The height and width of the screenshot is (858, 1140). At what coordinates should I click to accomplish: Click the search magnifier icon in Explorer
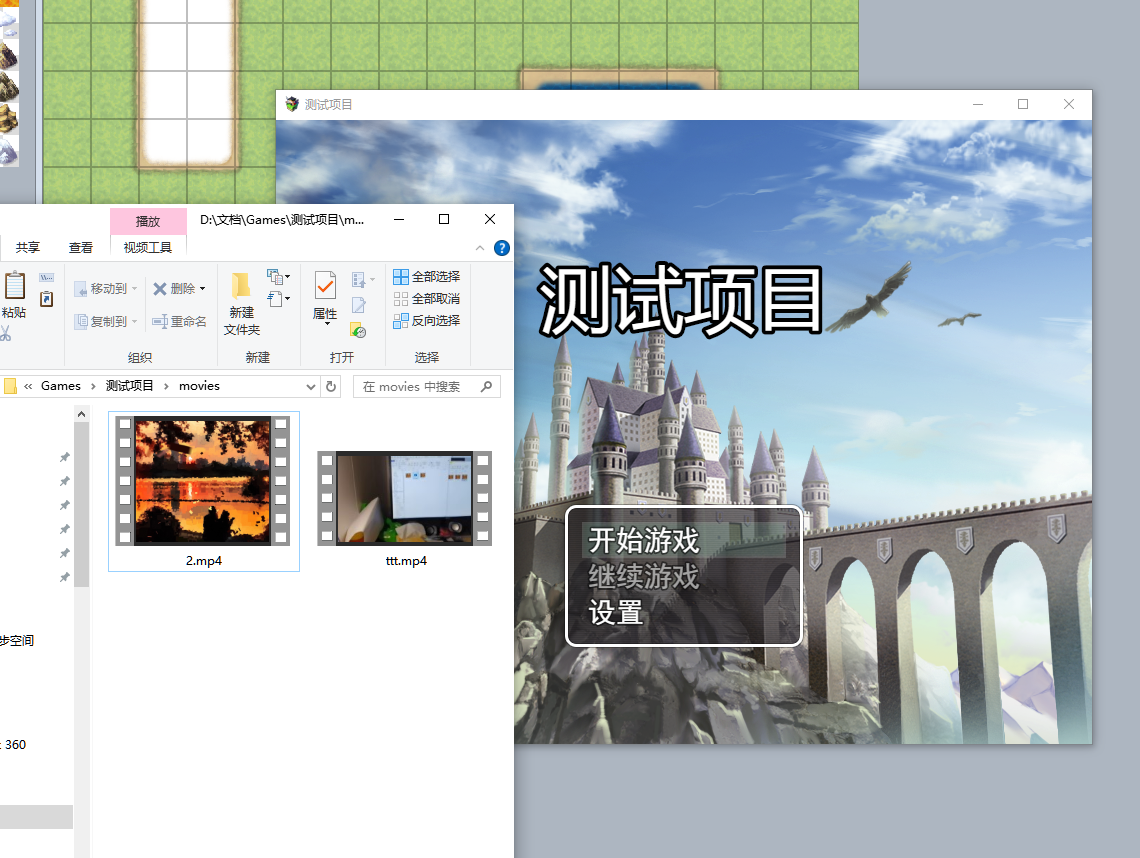click(486, 386)
